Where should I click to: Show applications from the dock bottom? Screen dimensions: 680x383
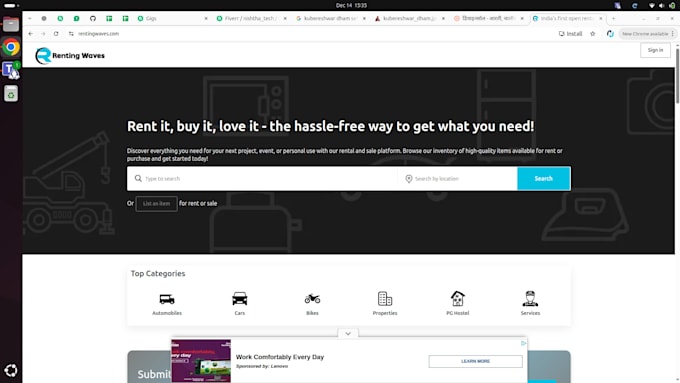(11, 370)
